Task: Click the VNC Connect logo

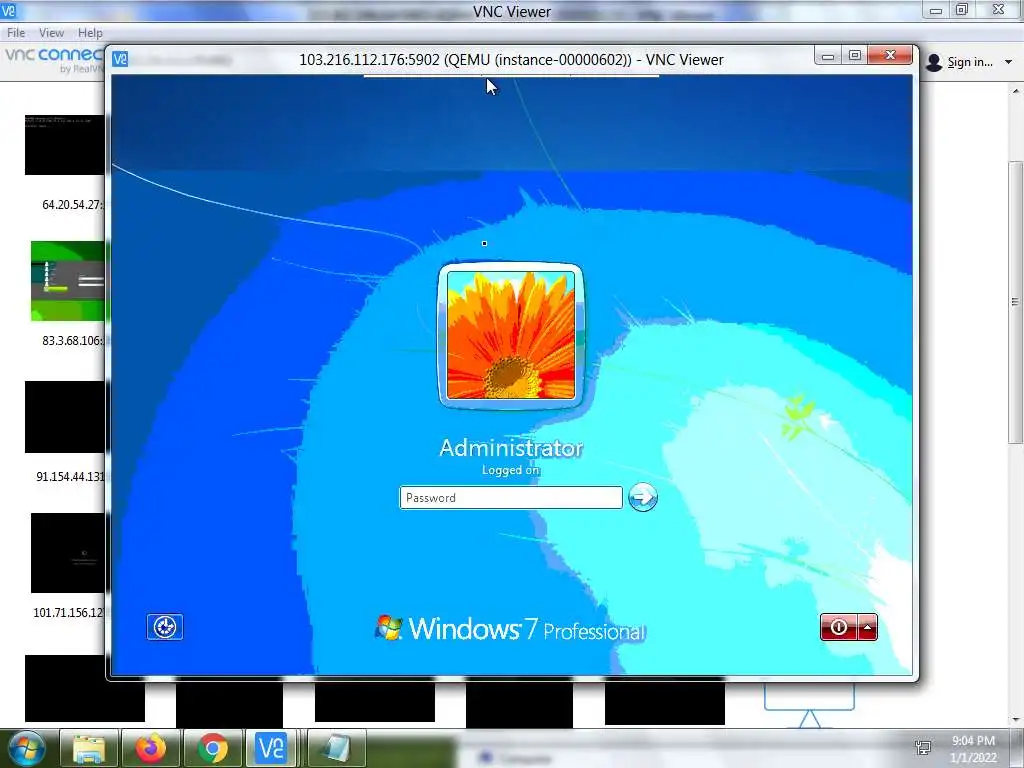Action: click(54, 60)
